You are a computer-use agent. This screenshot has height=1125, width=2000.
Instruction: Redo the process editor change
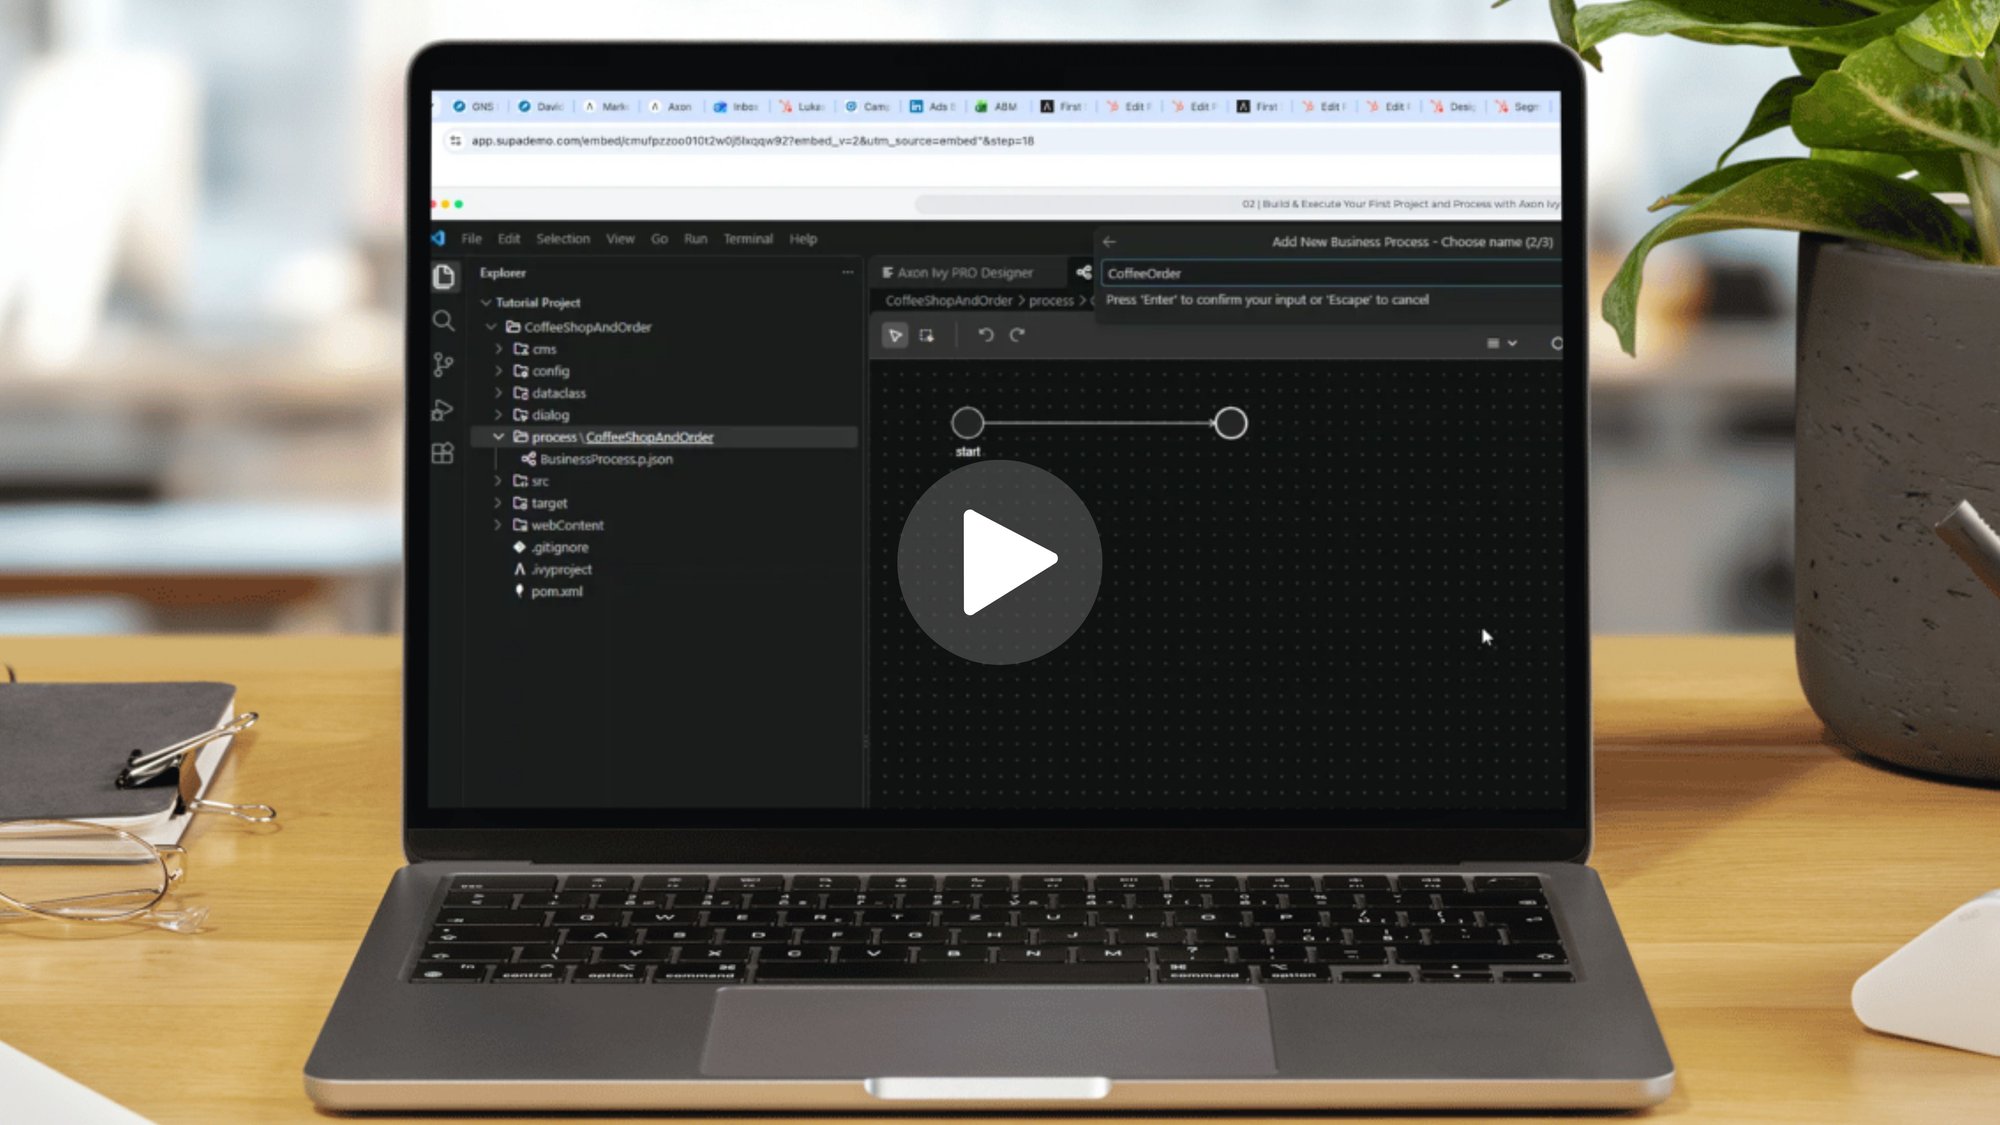pos(1017,335)
